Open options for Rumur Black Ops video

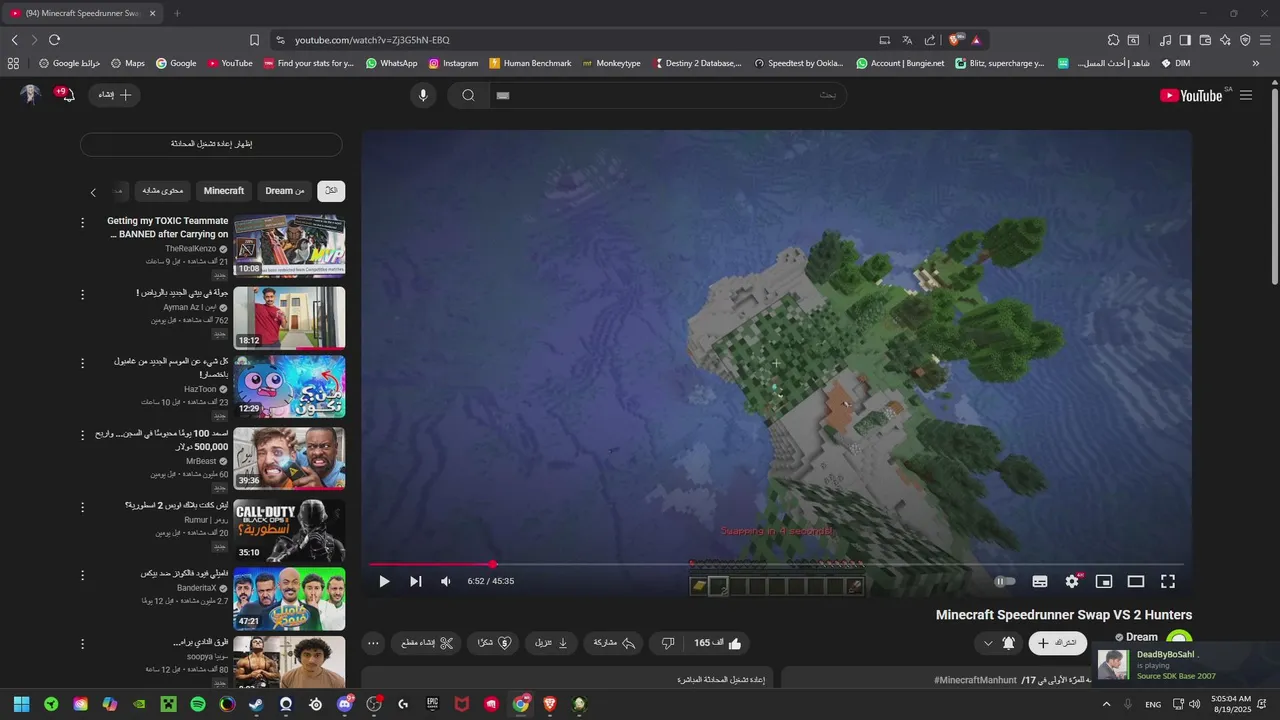83,507
